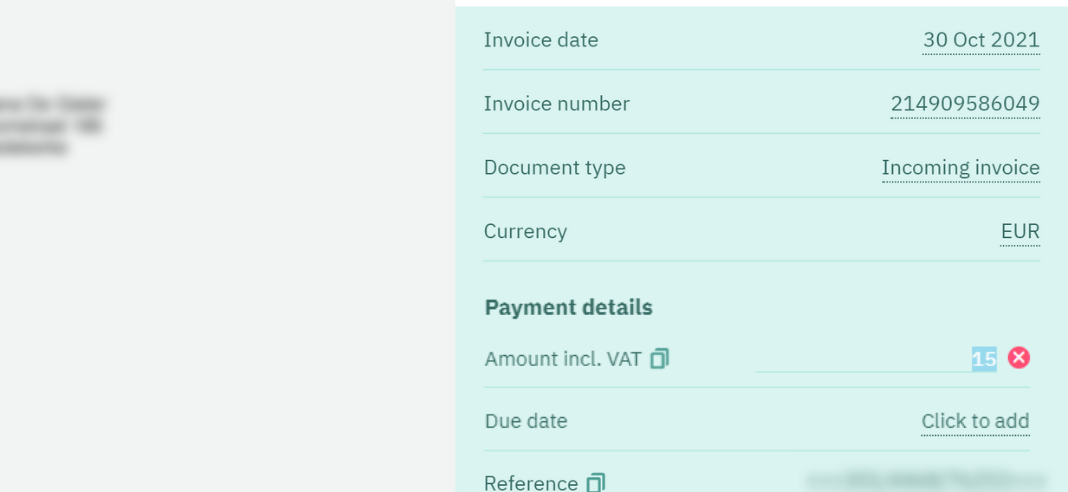1068x492 pixels.
Task: Click the copy icon next to Reference
Action: 596,483
